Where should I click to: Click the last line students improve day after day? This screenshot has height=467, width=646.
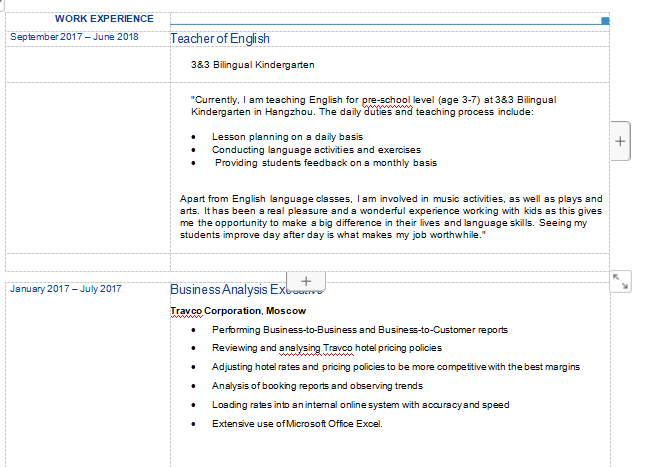pyautogui.click(x=333, y=235)
